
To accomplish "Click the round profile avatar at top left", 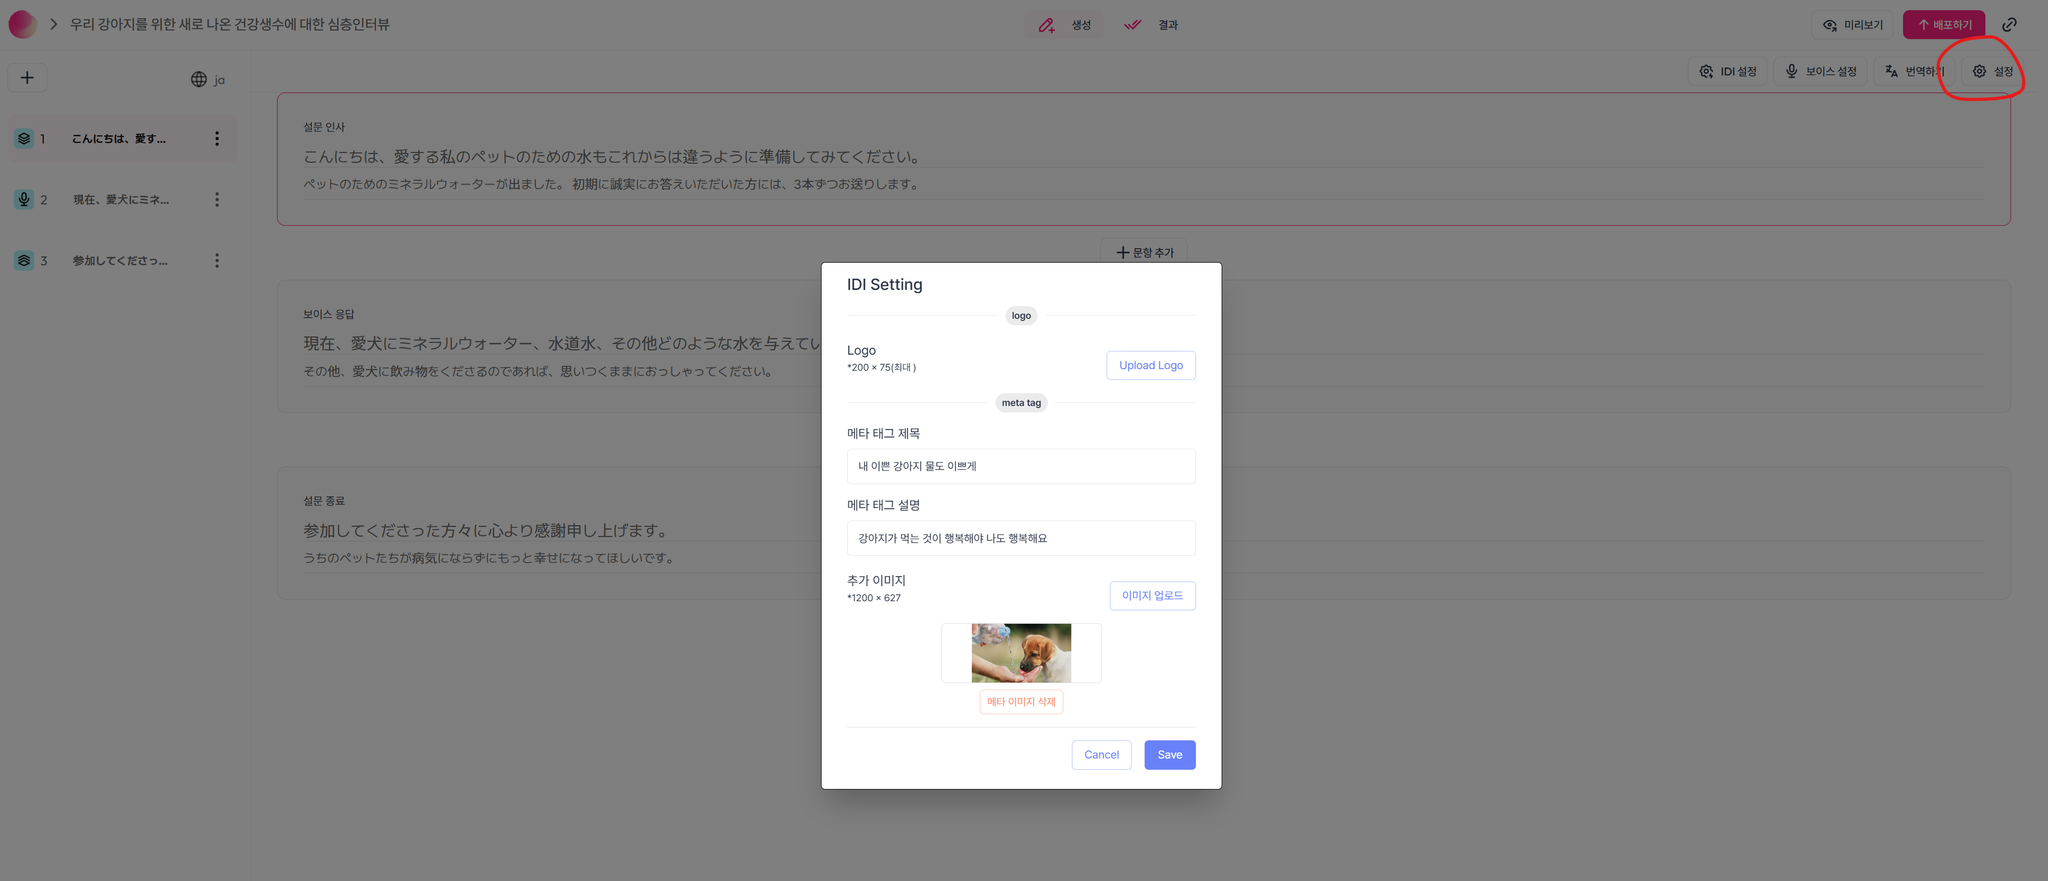I will pyautogui.click(x=22, y=24).
